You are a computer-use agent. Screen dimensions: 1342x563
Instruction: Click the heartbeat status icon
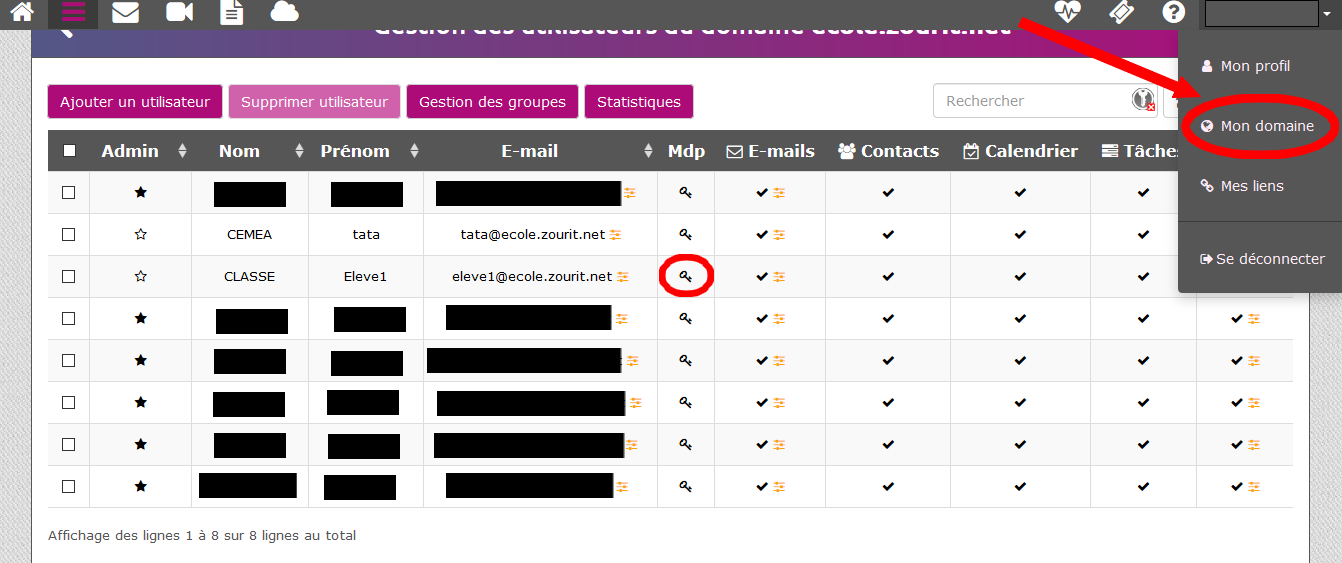[x=1068, y=12]
